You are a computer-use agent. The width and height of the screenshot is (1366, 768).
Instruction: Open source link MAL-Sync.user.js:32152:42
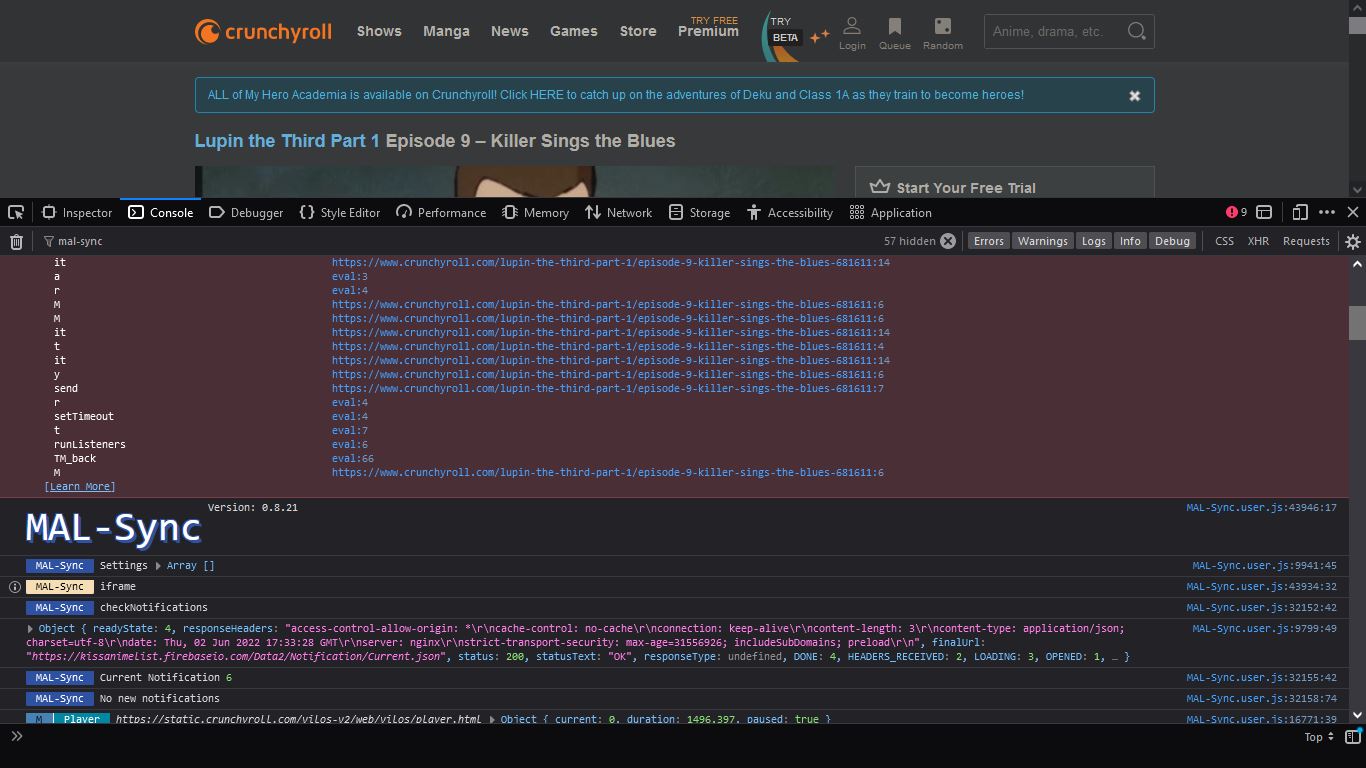point(1261,608)
